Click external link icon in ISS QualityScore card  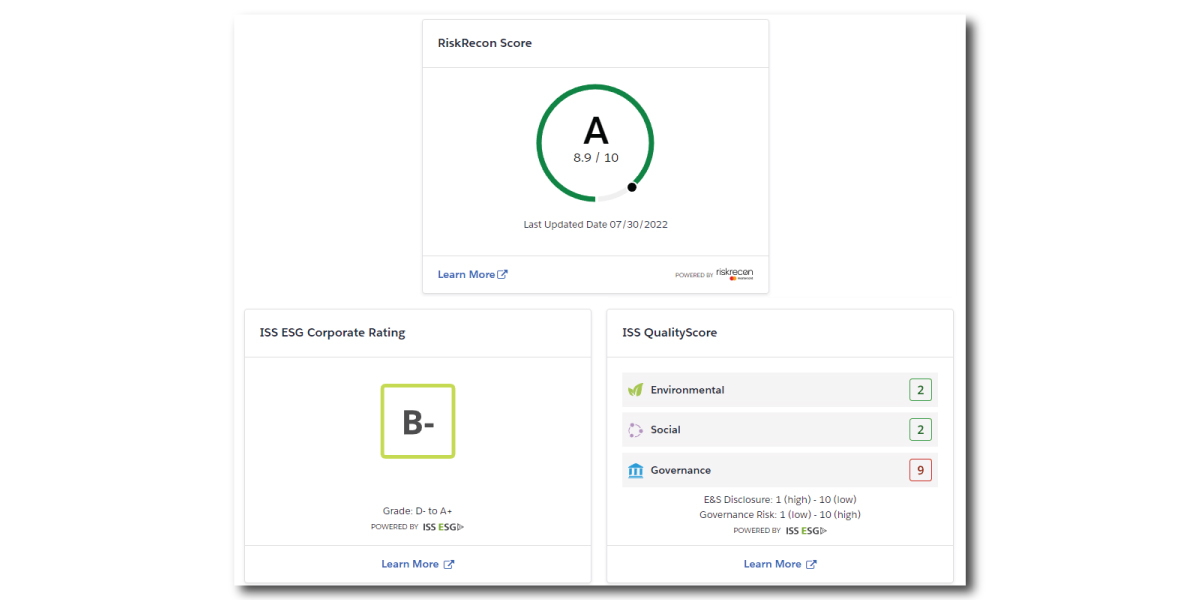pos(811,565)
